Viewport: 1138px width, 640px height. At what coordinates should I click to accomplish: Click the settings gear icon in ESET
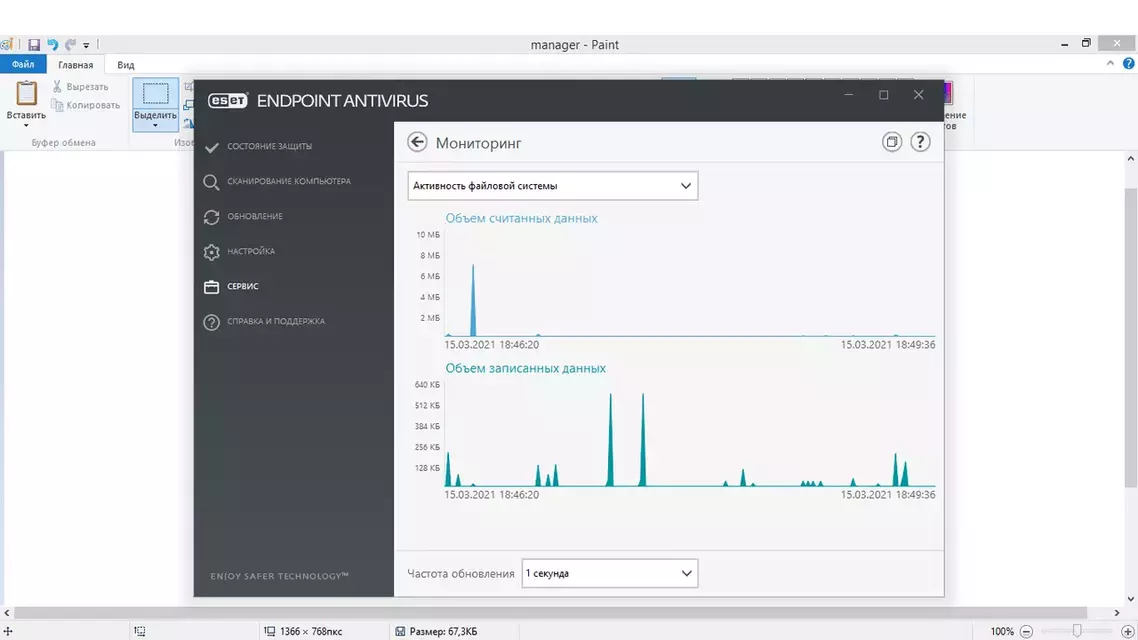[211, 252]
